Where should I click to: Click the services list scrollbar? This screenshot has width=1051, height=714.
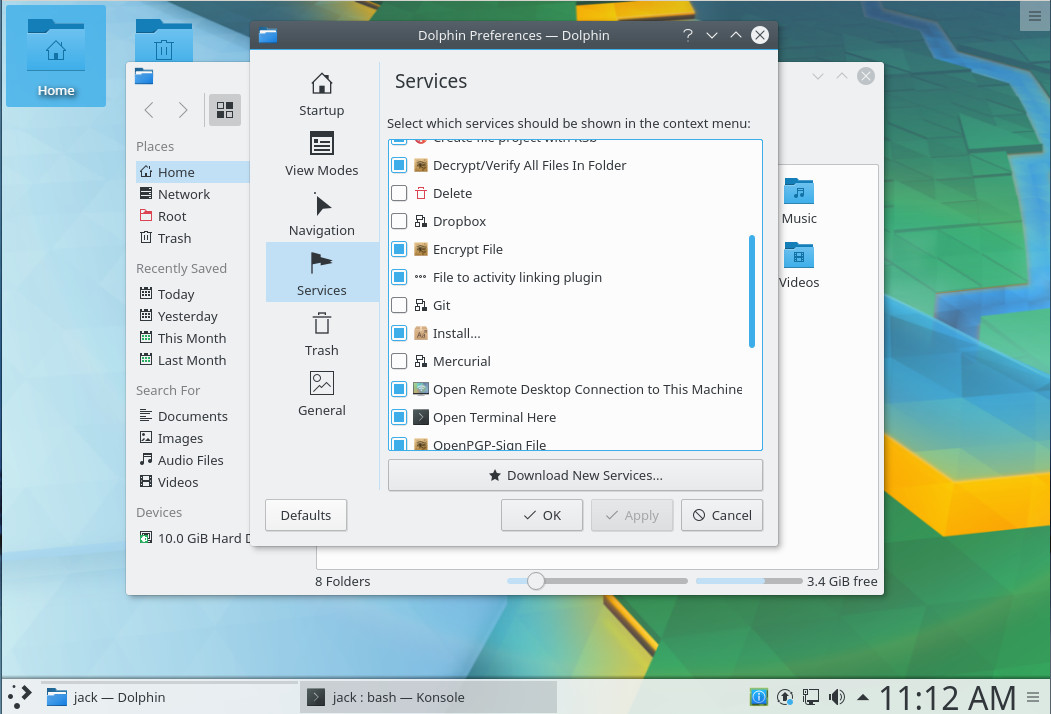(752, 290)
